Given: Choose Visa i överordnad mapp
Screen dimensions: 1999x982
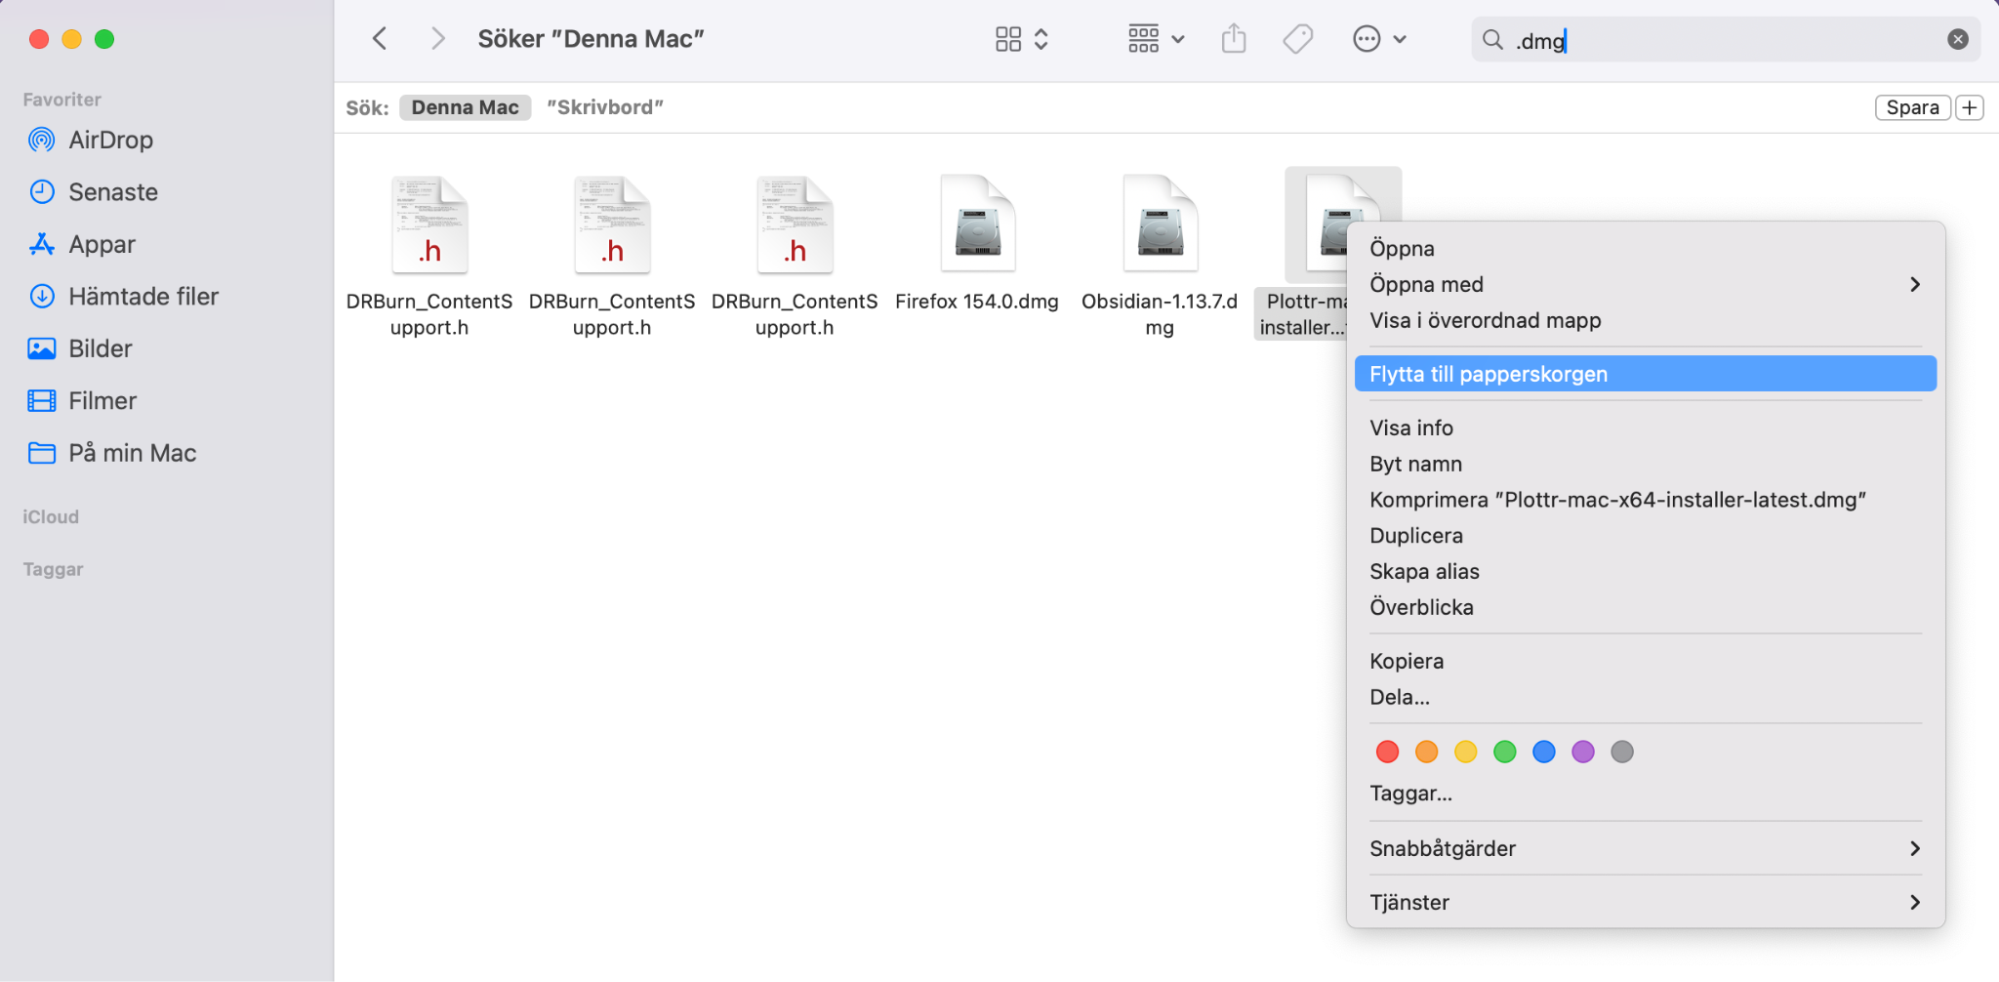Looking at the screenshot, I should pos(1645,320).
